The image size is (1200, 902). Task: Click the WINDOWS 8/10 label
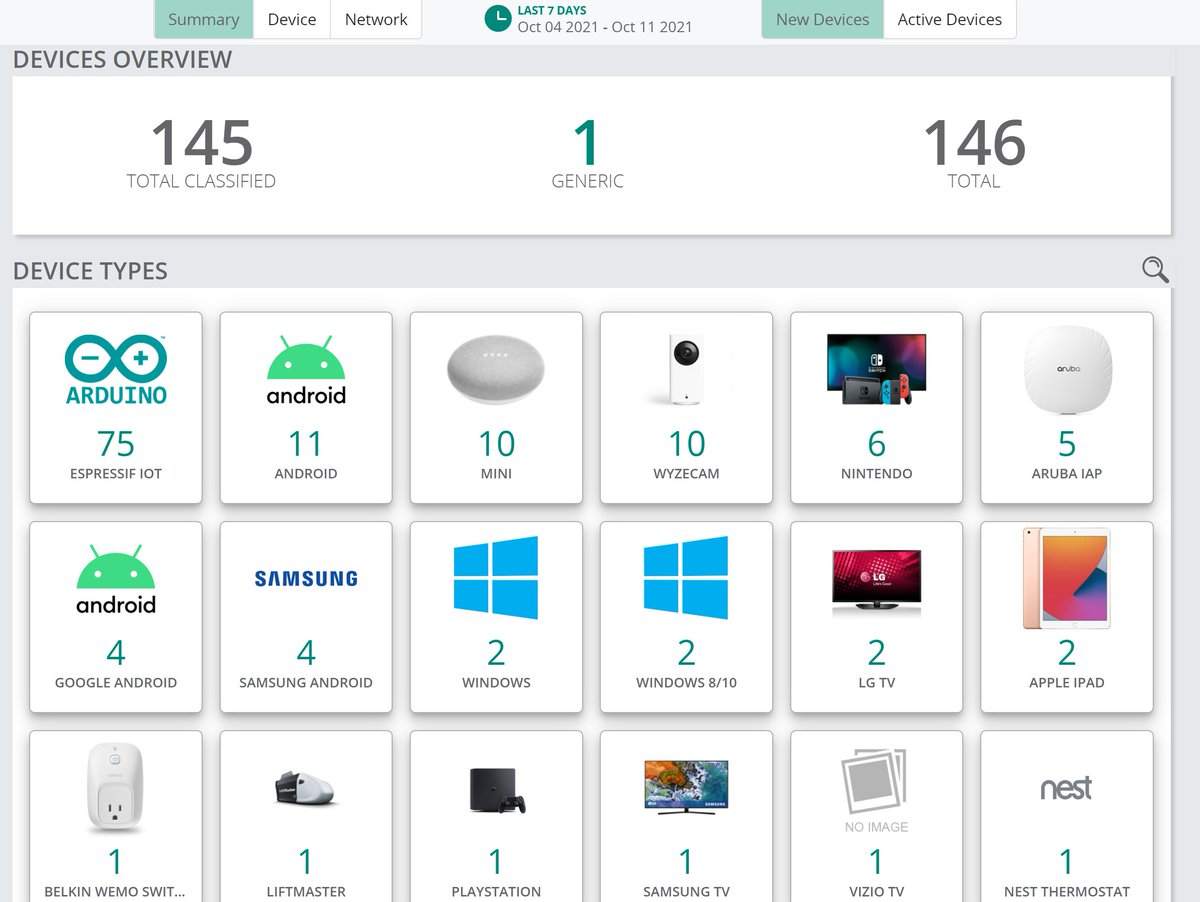686,682
